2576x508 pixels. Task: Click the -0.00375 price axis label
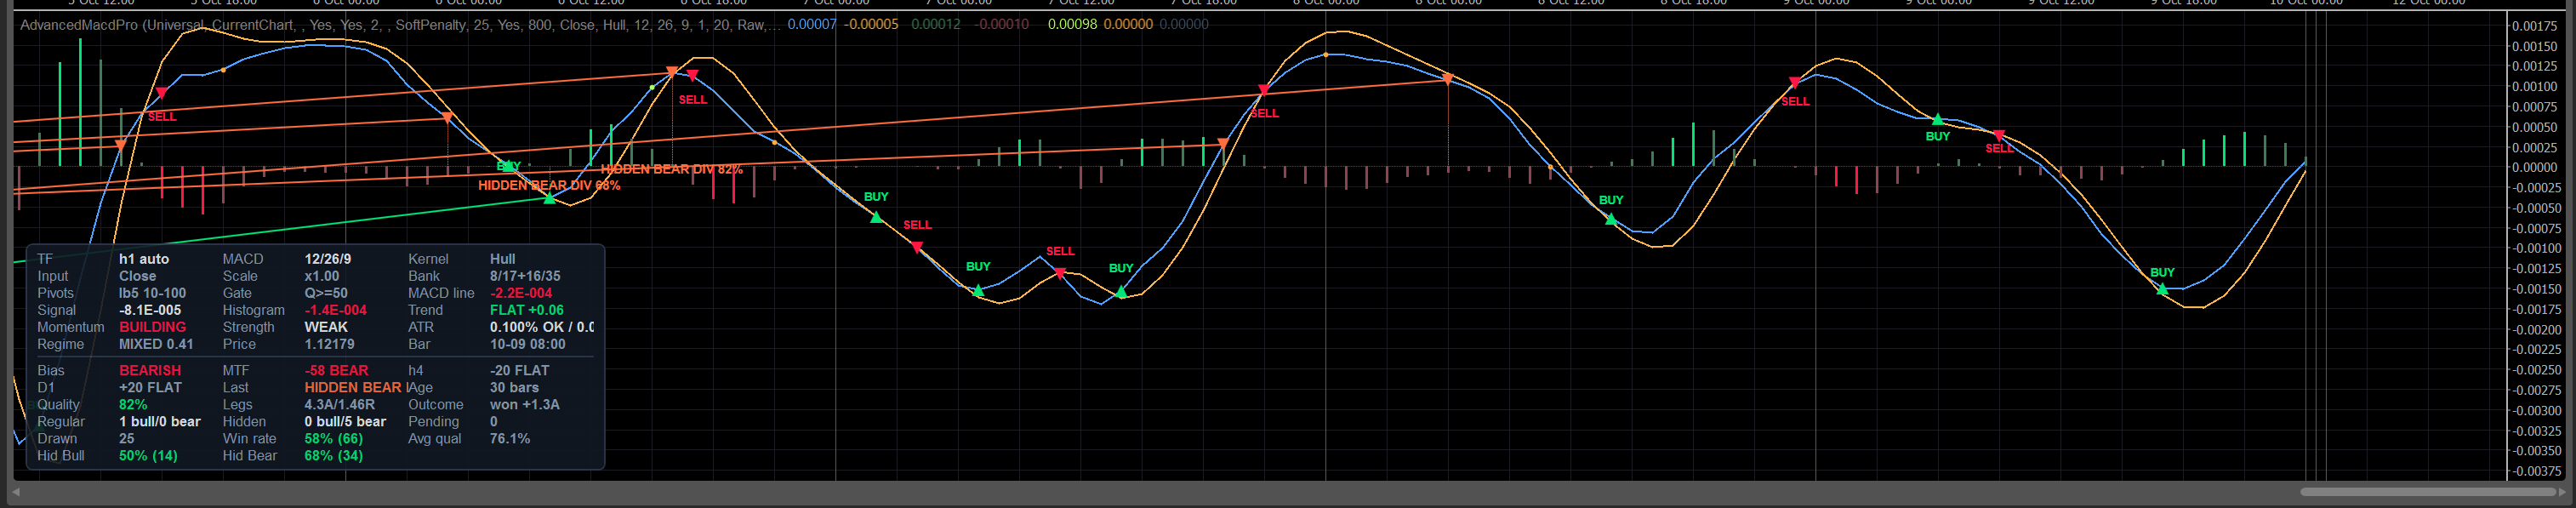[2535, 471]
